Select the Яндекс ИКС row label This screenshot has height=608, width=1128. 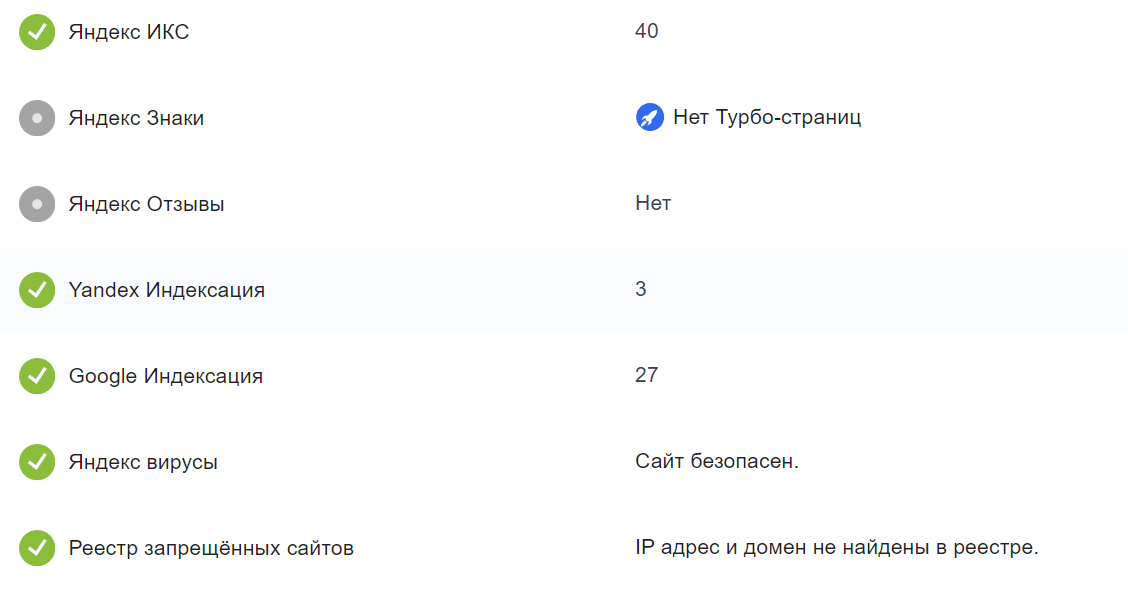click(128, 32)
